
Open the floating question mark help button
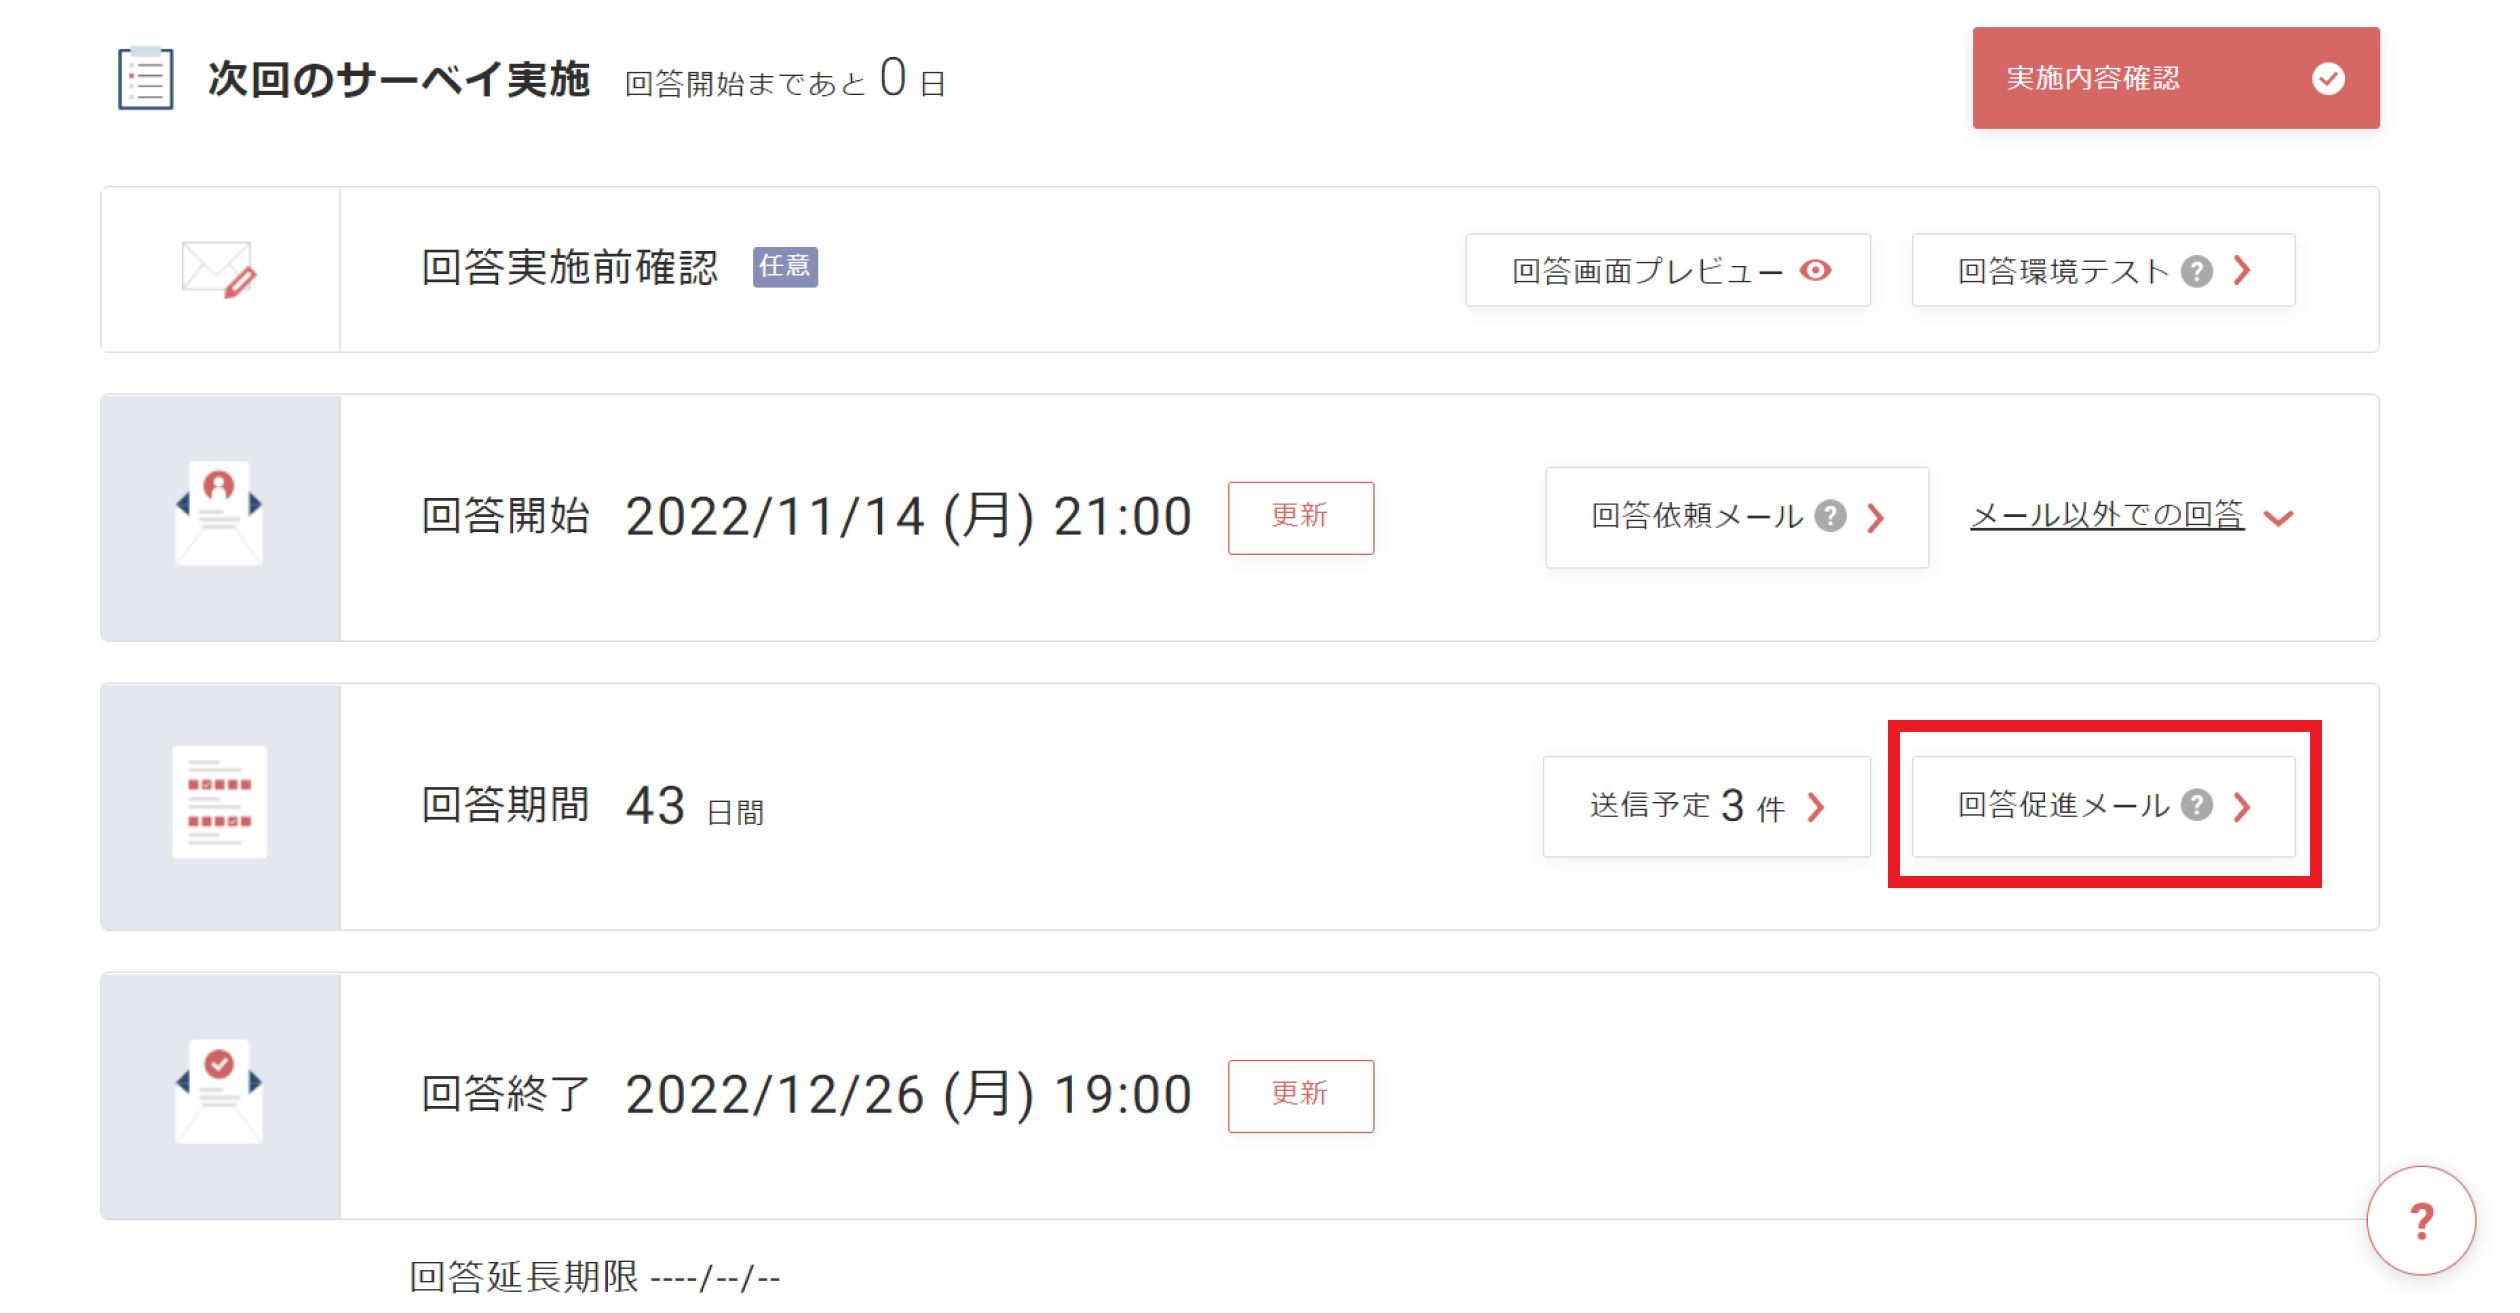pyautogui.click(x=2421, y=1220)
